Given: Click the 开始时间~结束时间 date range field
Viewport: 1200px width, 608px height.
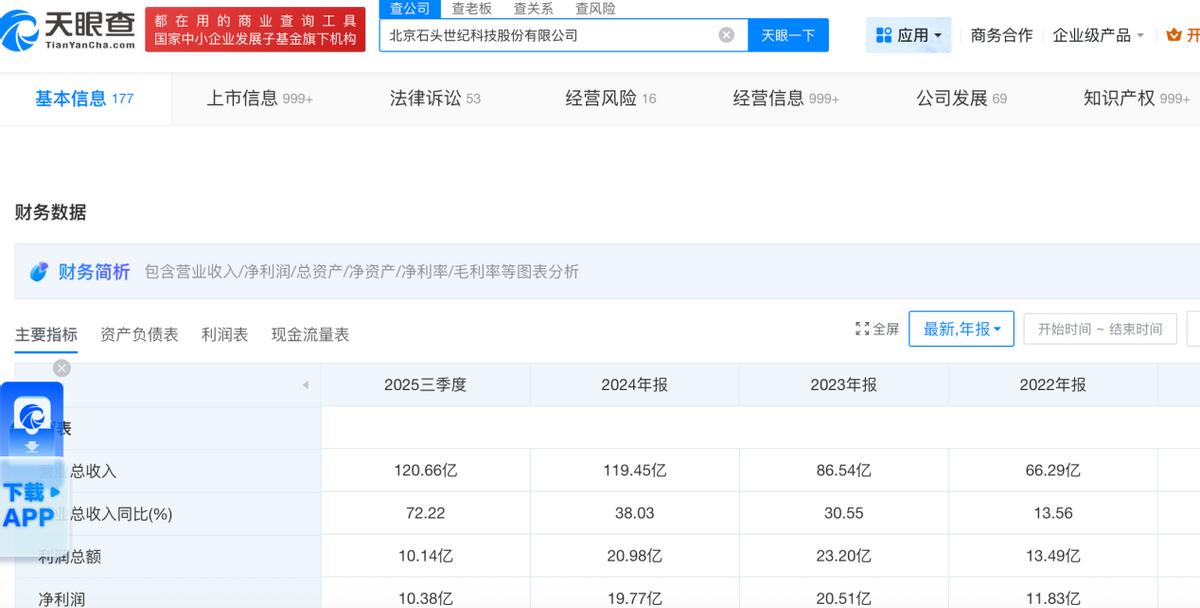Looking at the screenshot, I should pyautogui.click(x=1100, y=329).
